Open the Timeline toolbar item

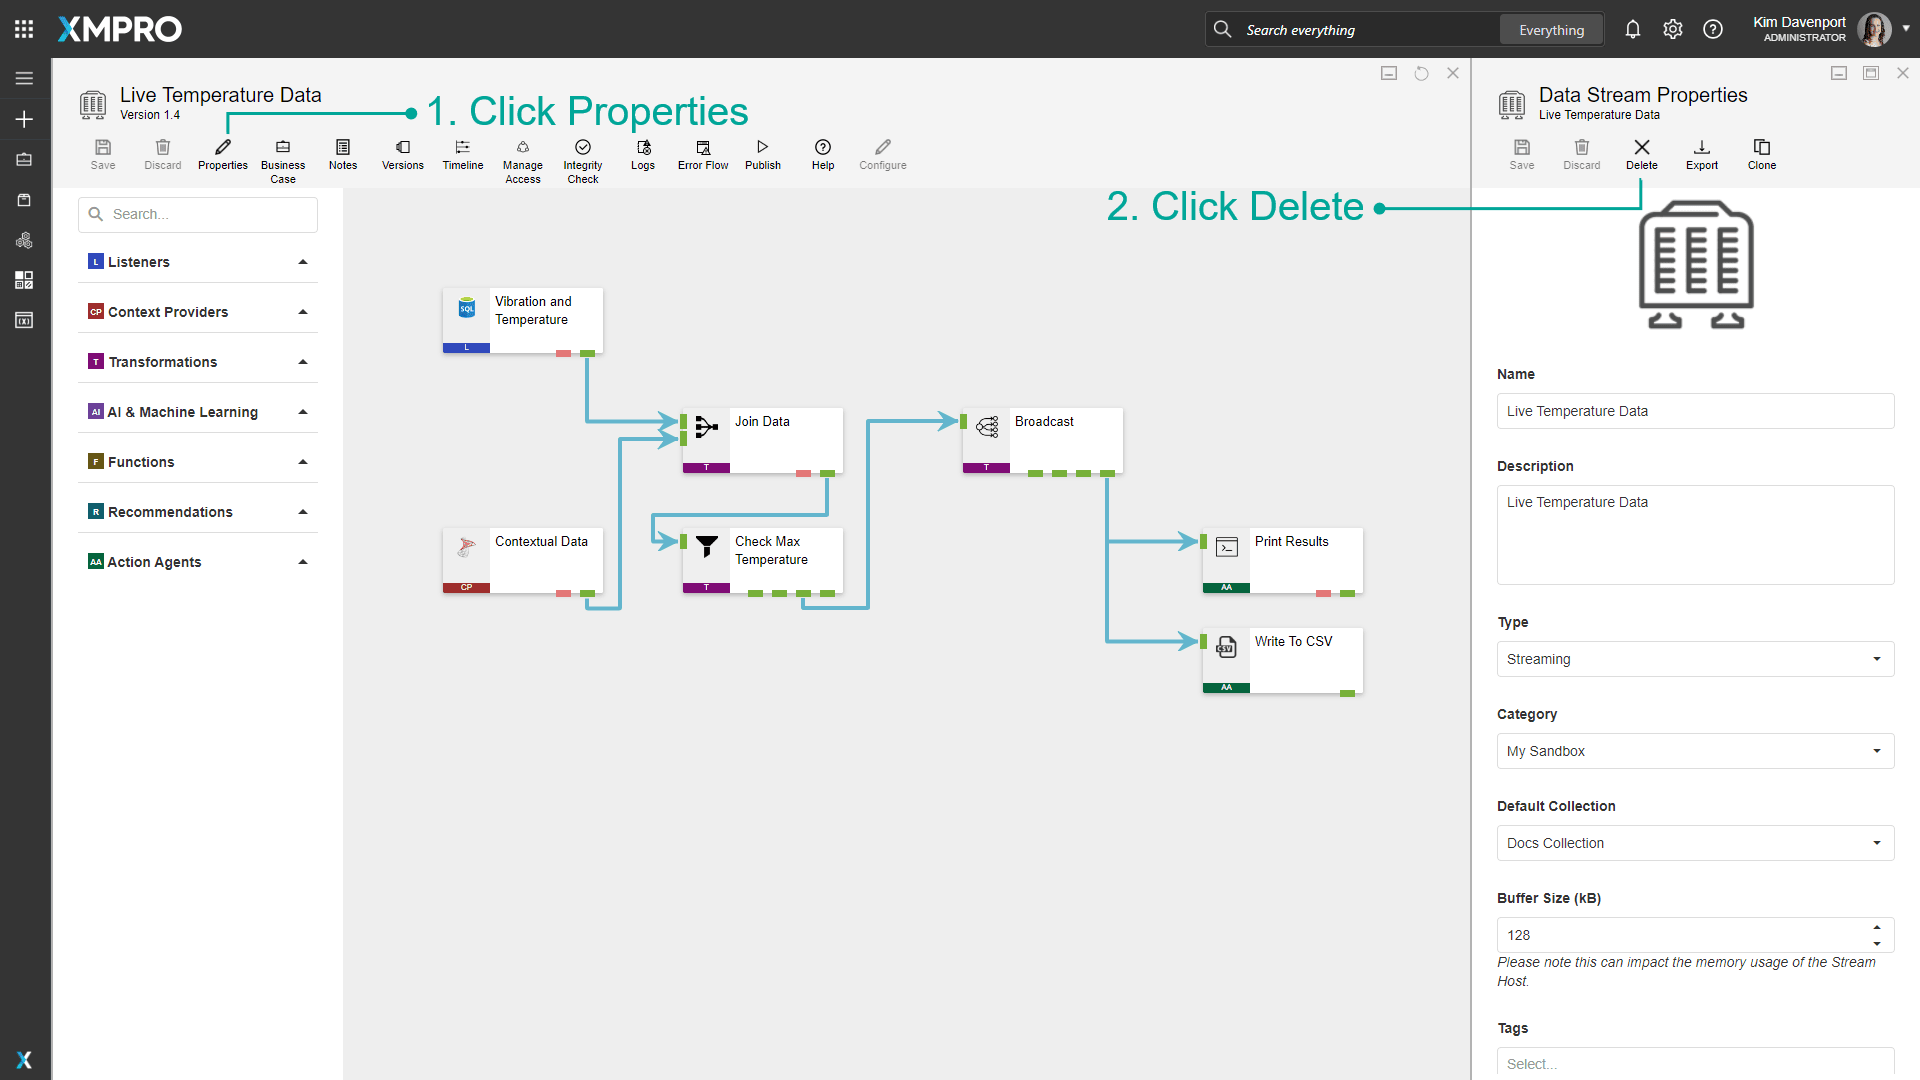click(x=462, y=148)
